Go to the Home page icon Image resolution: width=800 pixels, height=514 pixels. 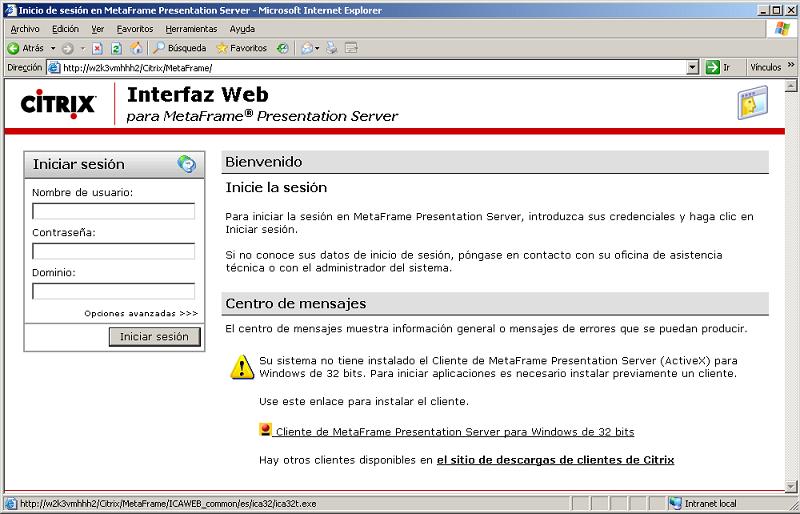(x=136, y=48)
